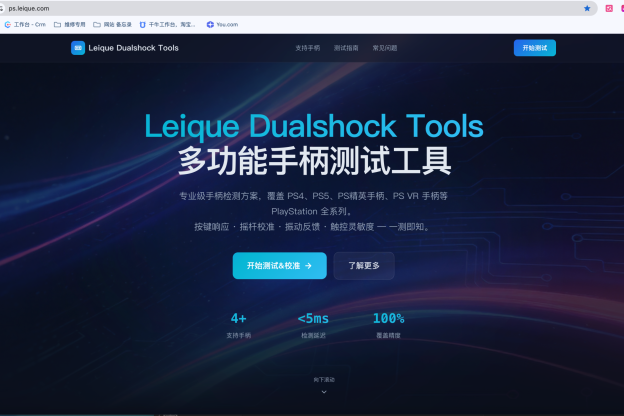
Task: Click the 4+ stat value
Action: [x=238, y=318]
